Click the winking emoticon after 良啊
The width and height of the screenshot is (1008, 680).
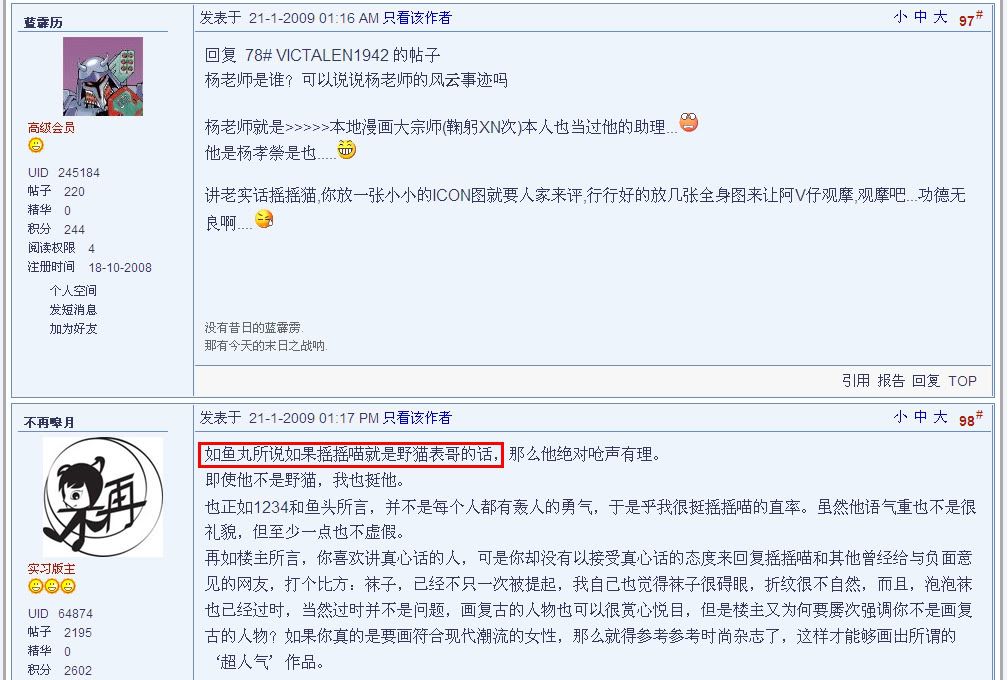click(x=264, y=220)
